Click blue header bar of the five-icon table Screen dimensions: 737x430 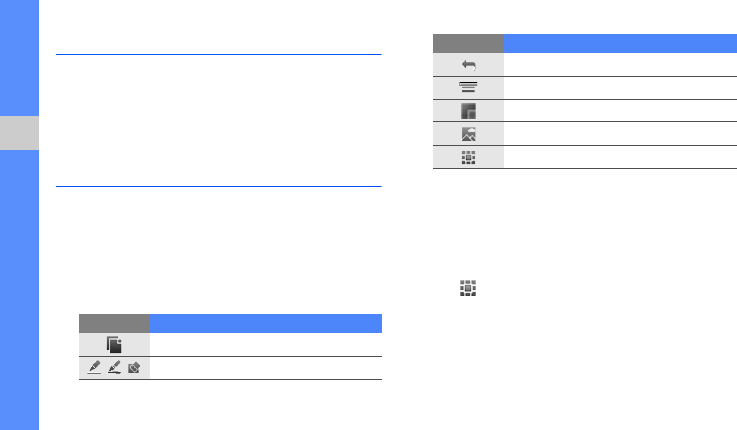[620, 43]
